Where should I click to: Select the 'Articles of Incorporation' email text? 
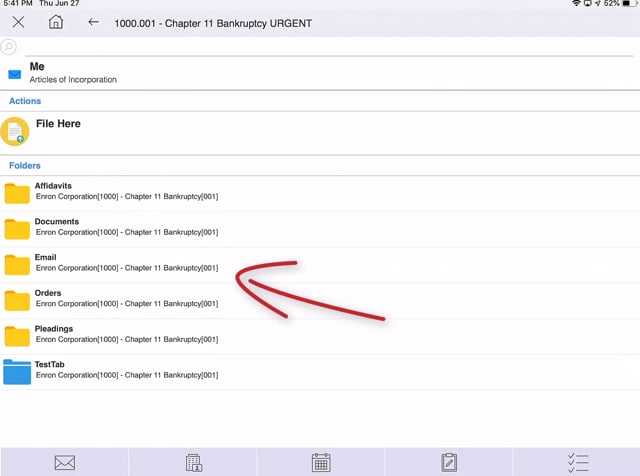click(x=73, y=80)
